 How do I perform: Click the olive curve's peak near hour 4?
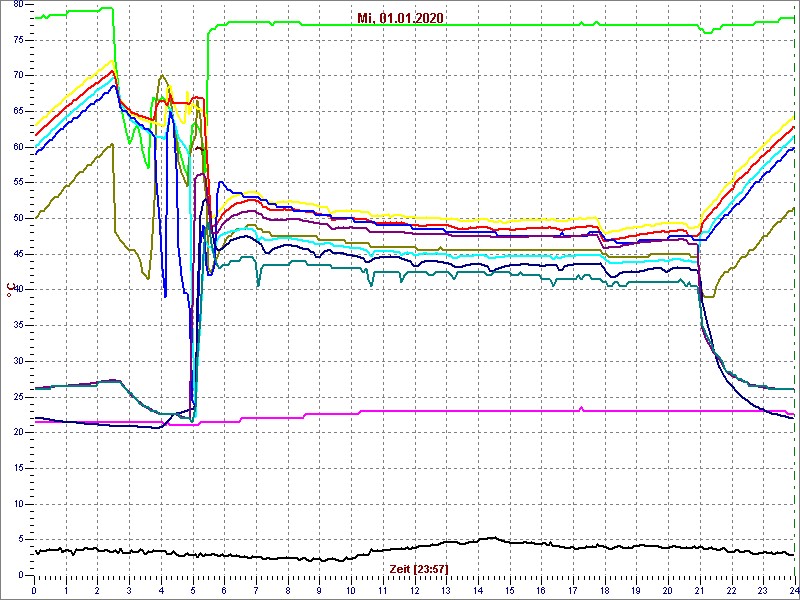pyautogui.click(x=162, y=75)
